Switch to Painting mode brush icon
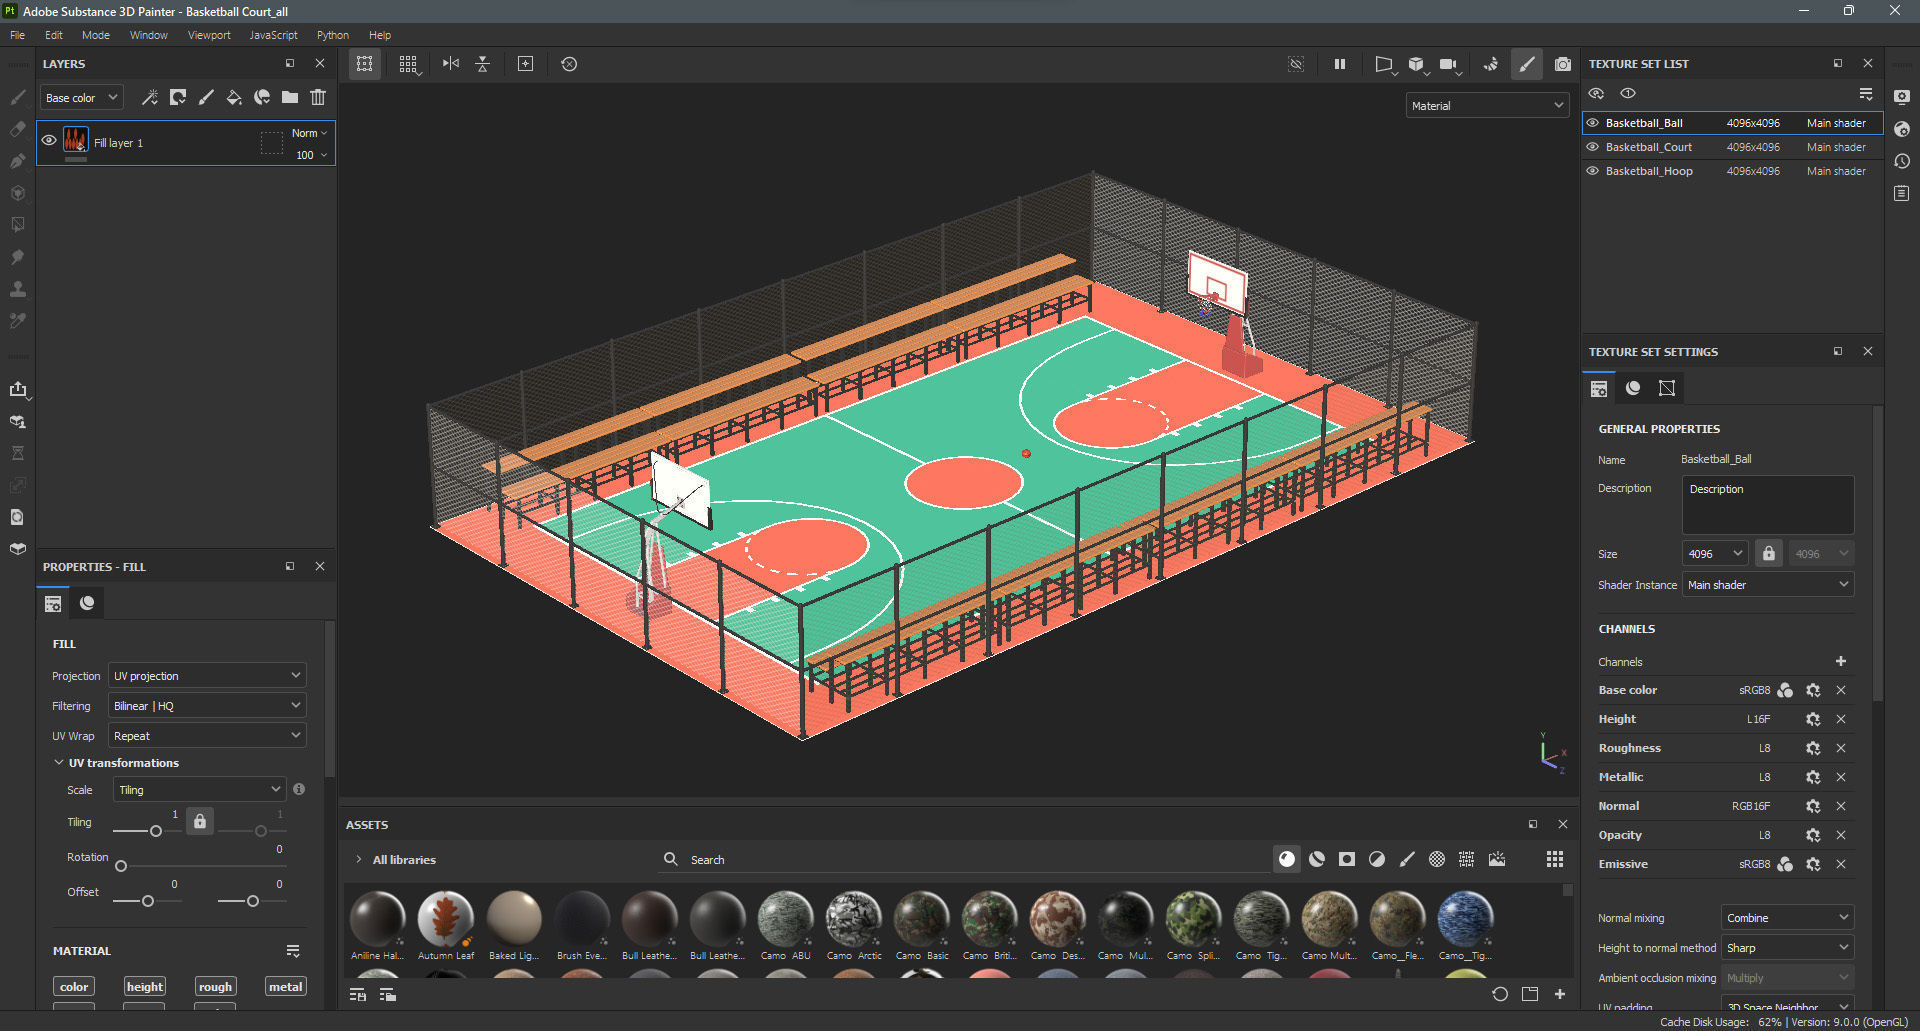Image resolution: width=1920 pixels, height=1031 pixels. click(x=1526, y=64)
